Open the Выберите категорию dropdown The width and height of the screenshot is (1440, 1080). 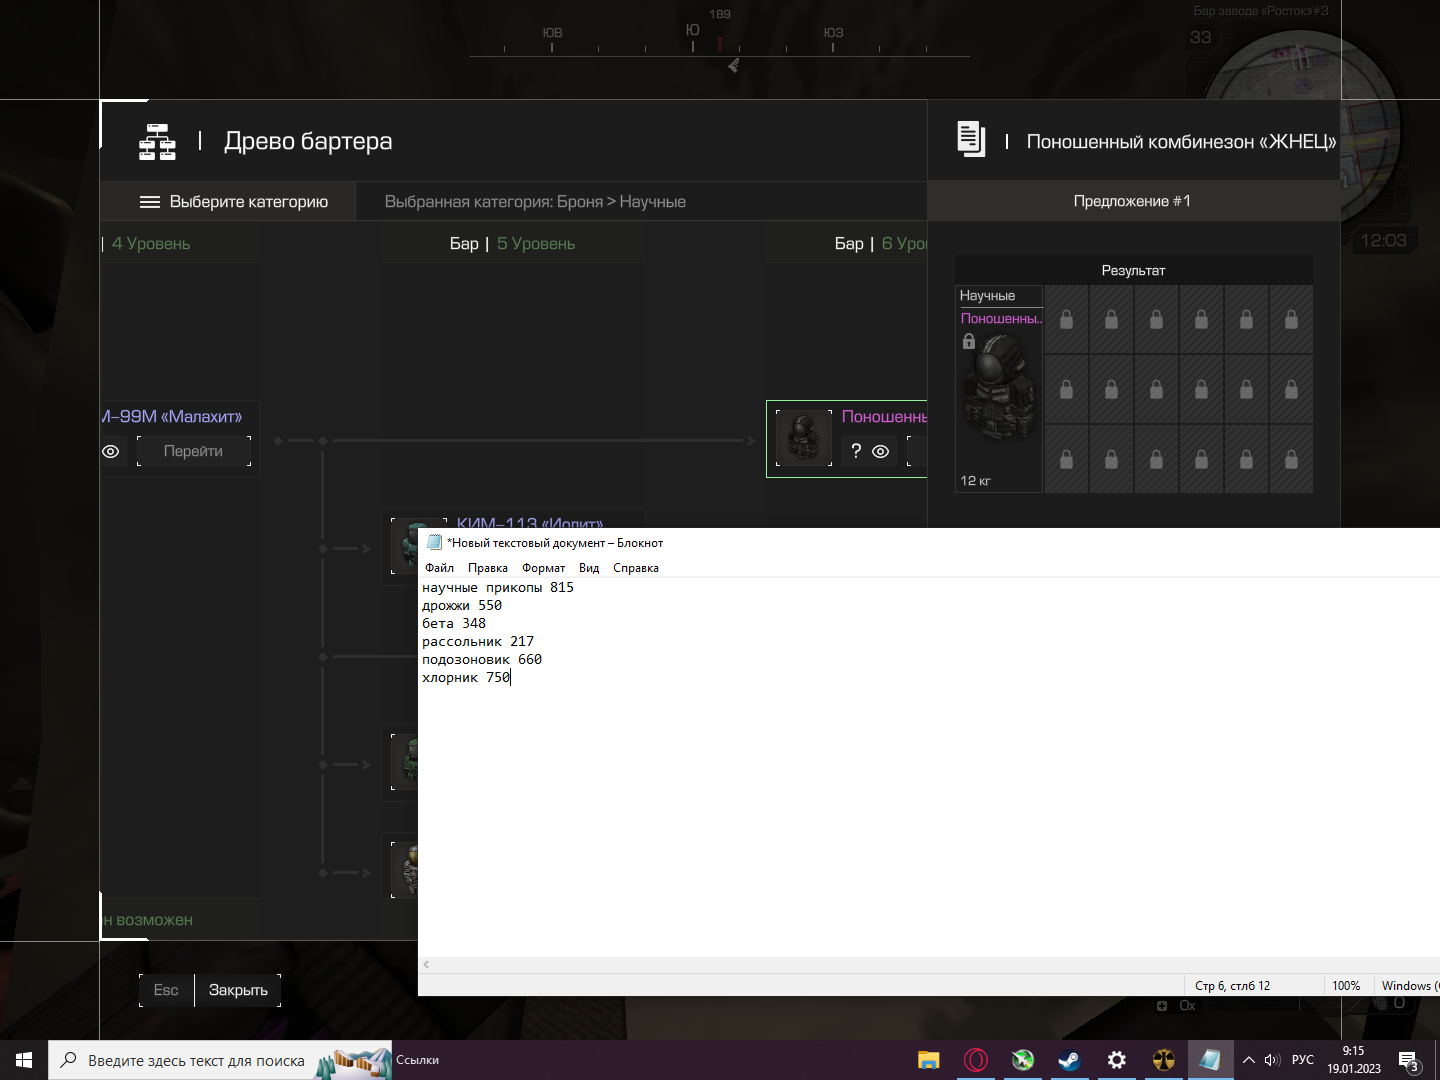click(x=229, y=201)
